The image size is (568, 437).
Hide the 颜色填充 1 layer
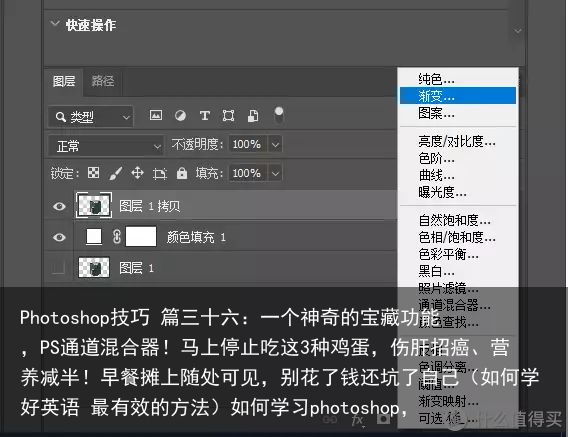point(59,237)
